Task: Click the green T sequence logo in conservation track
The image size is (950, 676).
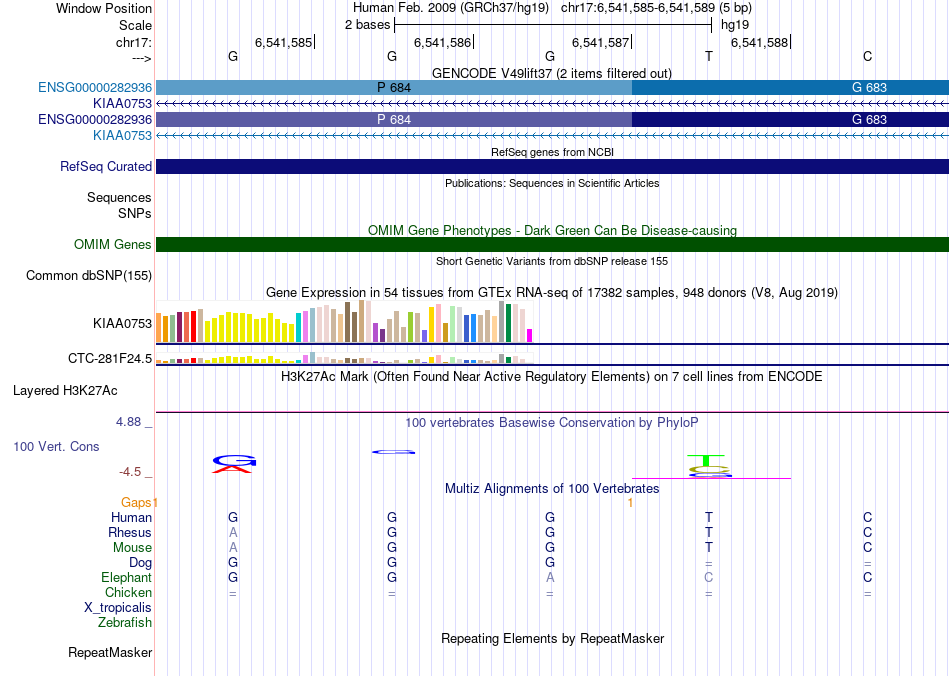Action: [x=706, y=460]
